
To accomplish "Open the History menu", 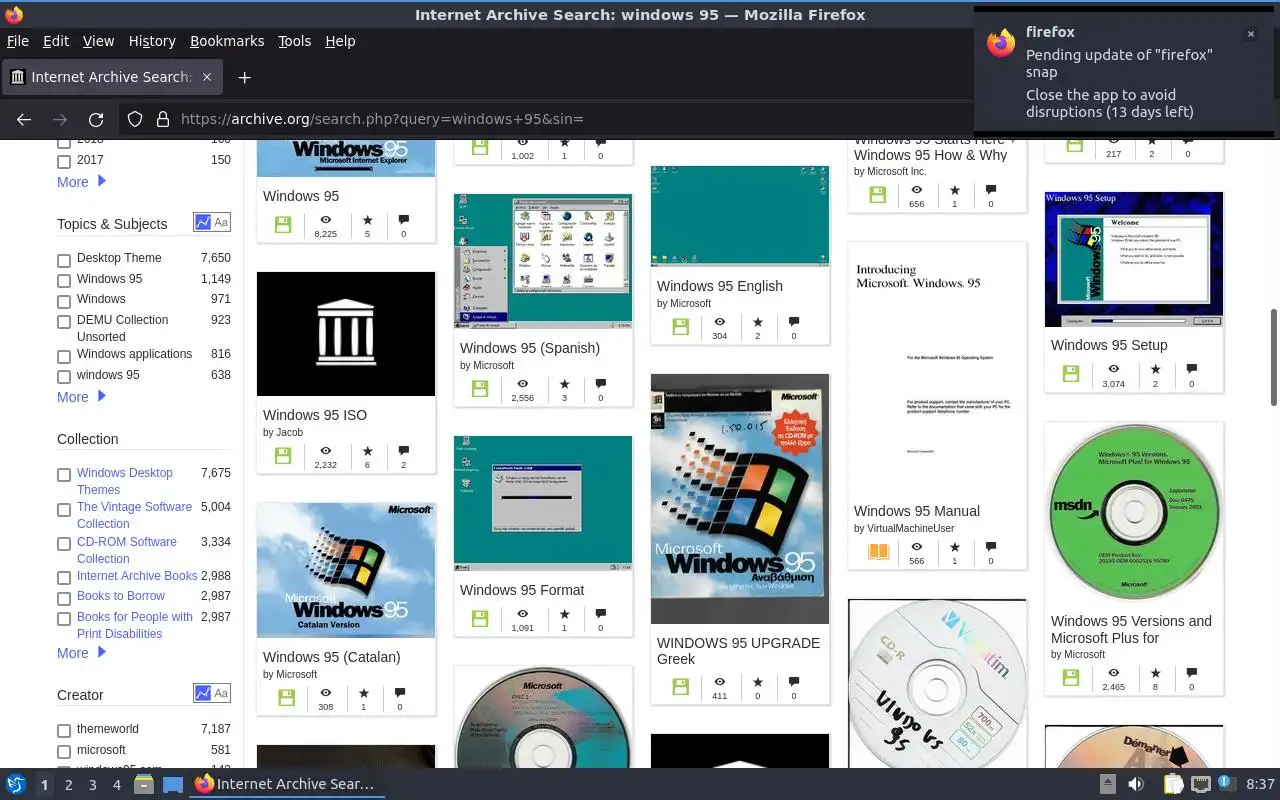I will click(x=152, y=41).
